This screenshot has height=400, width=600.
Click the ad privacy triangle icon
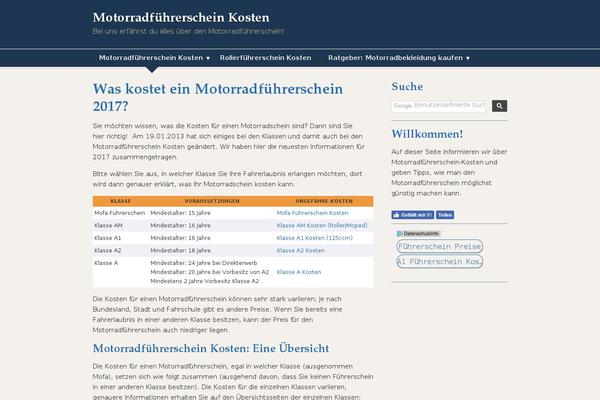pos(399,233)
